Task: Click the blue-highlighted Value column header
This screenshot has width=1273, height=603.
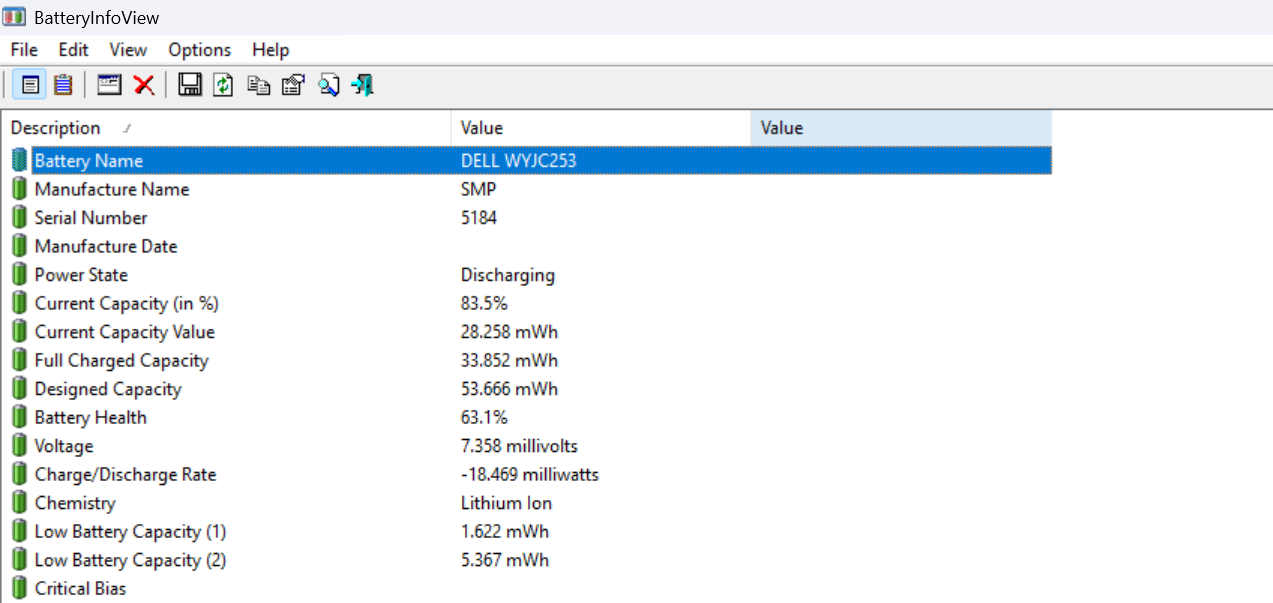Action: tap(901, 128)
